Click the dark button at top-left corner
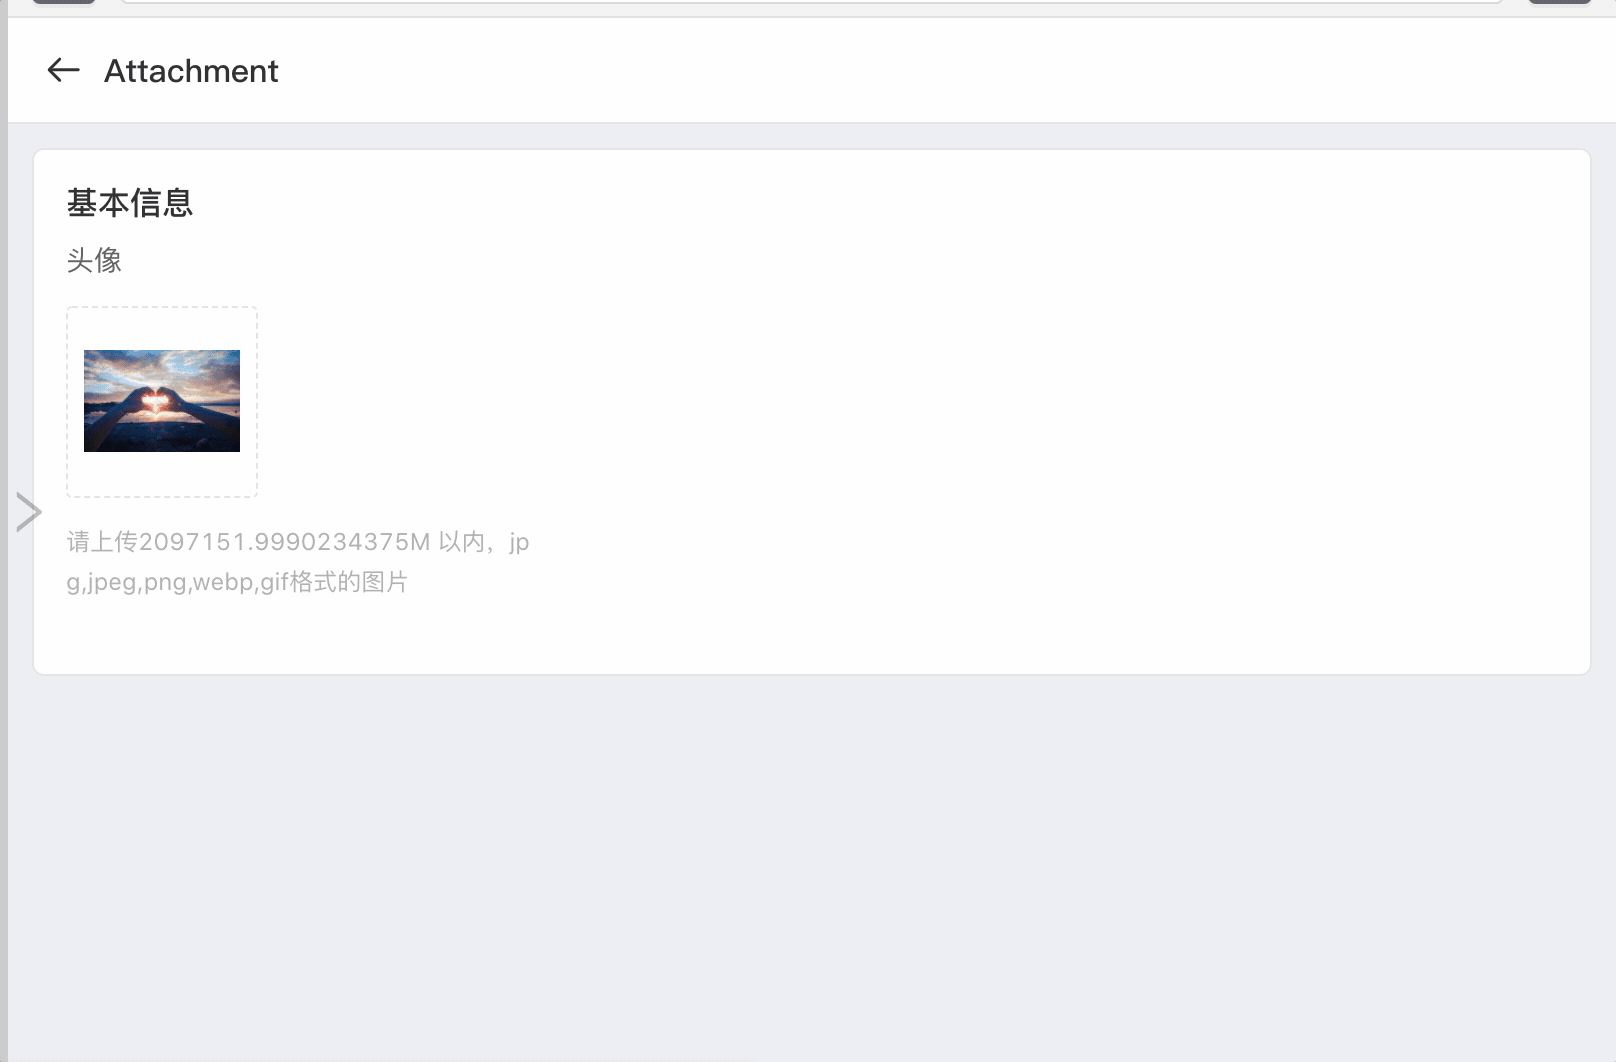Viewport: 1616px width, 1062px height. click(64, 2)
